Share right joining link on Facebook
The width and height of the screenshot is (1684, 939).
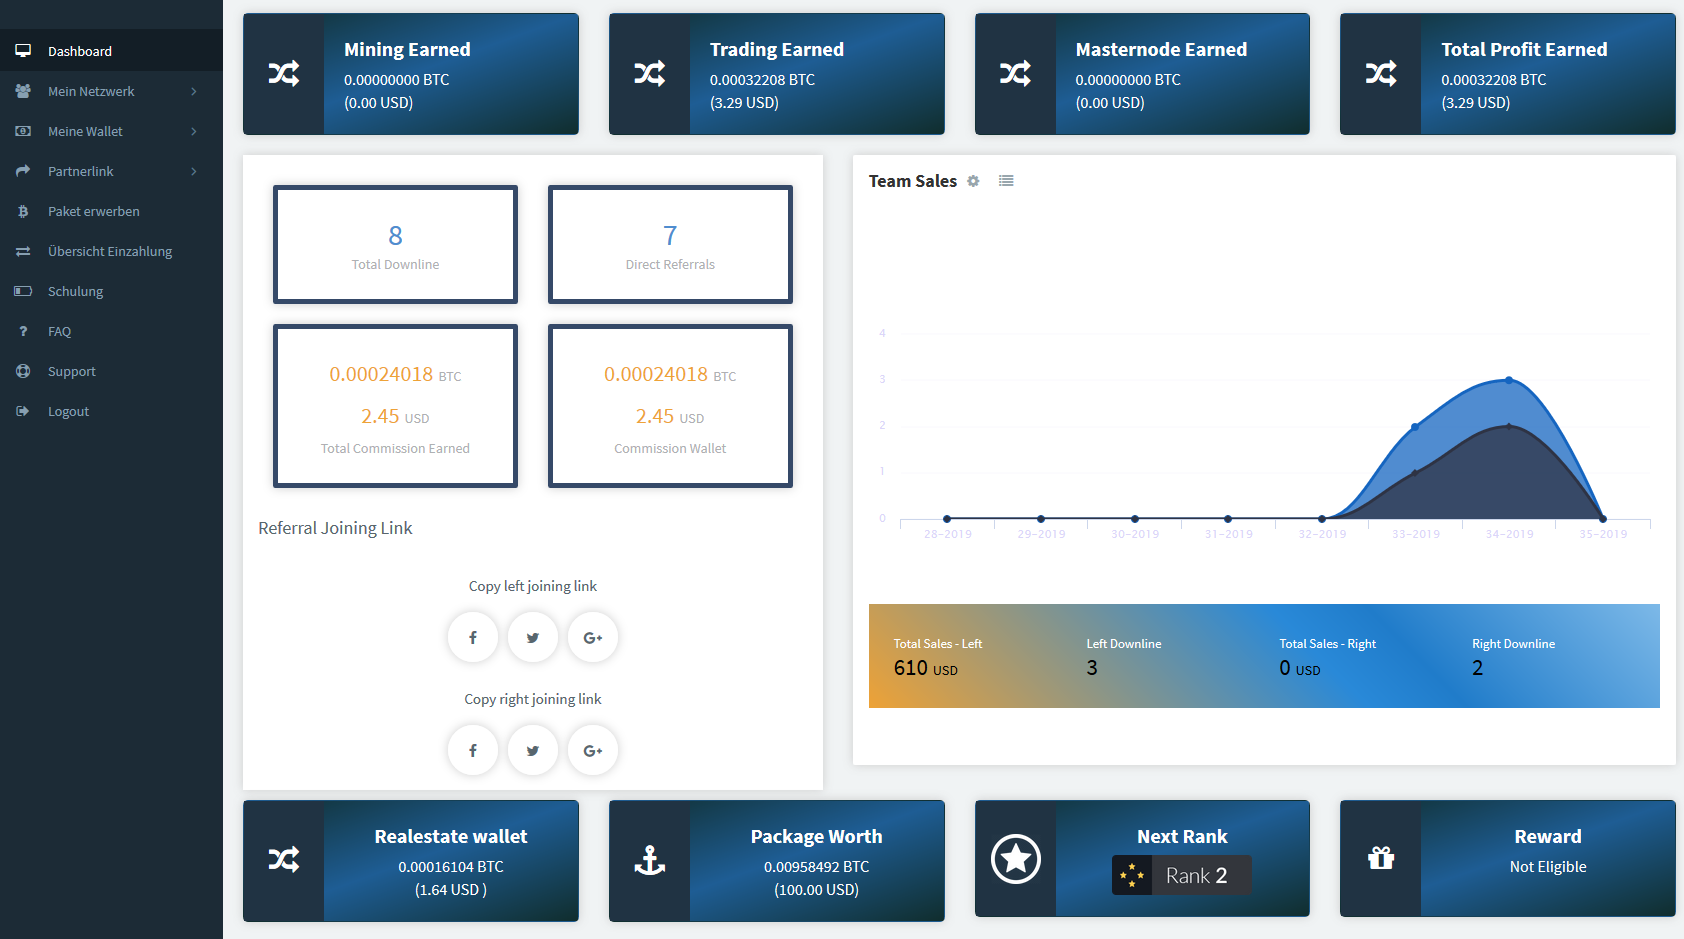(x=473, y=750)
